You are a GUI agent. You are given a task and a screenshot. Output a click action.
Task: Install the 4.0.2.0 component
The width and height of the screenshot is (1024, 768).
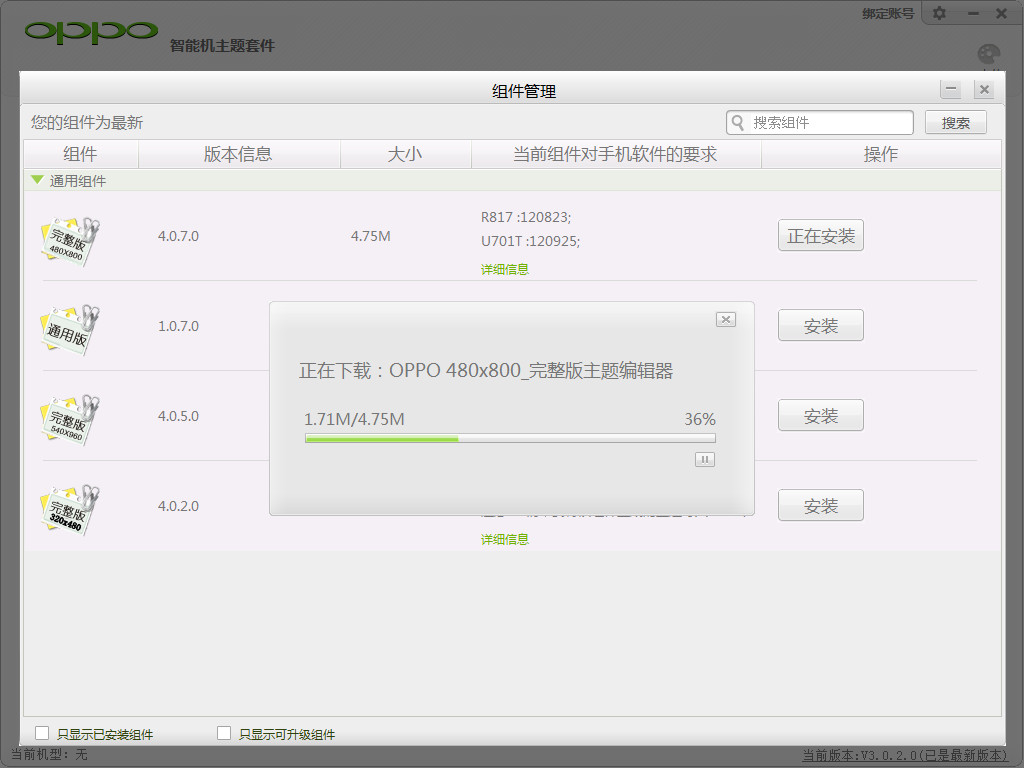821,505
